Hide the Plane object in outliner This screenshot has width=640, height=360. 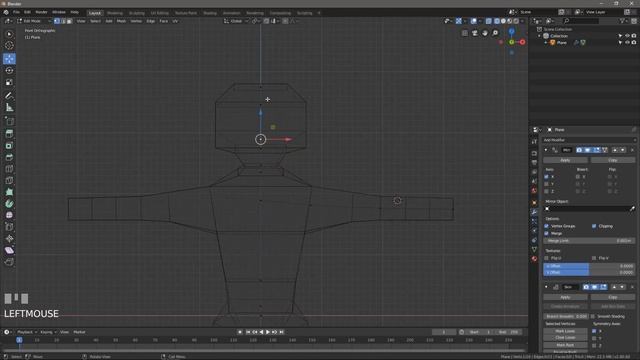[627, 42]
